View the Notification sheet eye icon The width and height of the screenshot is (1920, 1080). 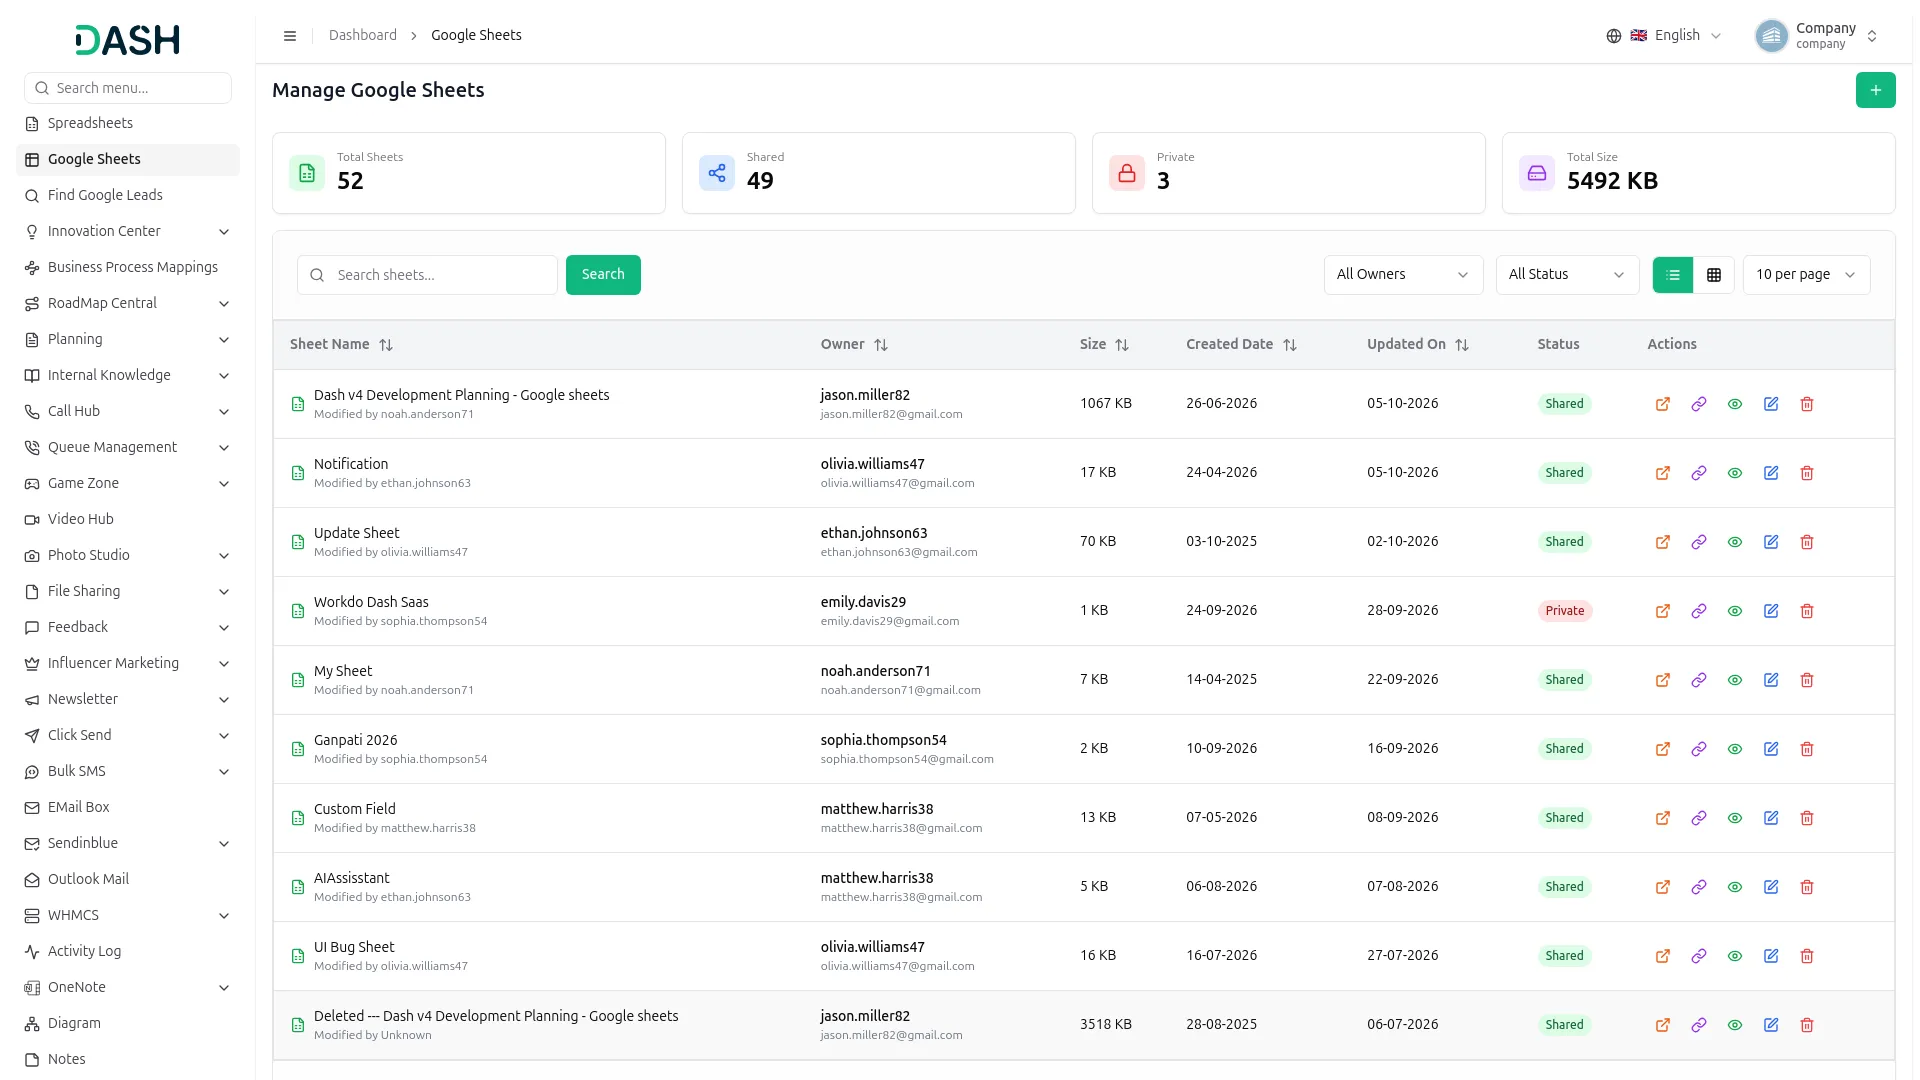pos(1734,473)
